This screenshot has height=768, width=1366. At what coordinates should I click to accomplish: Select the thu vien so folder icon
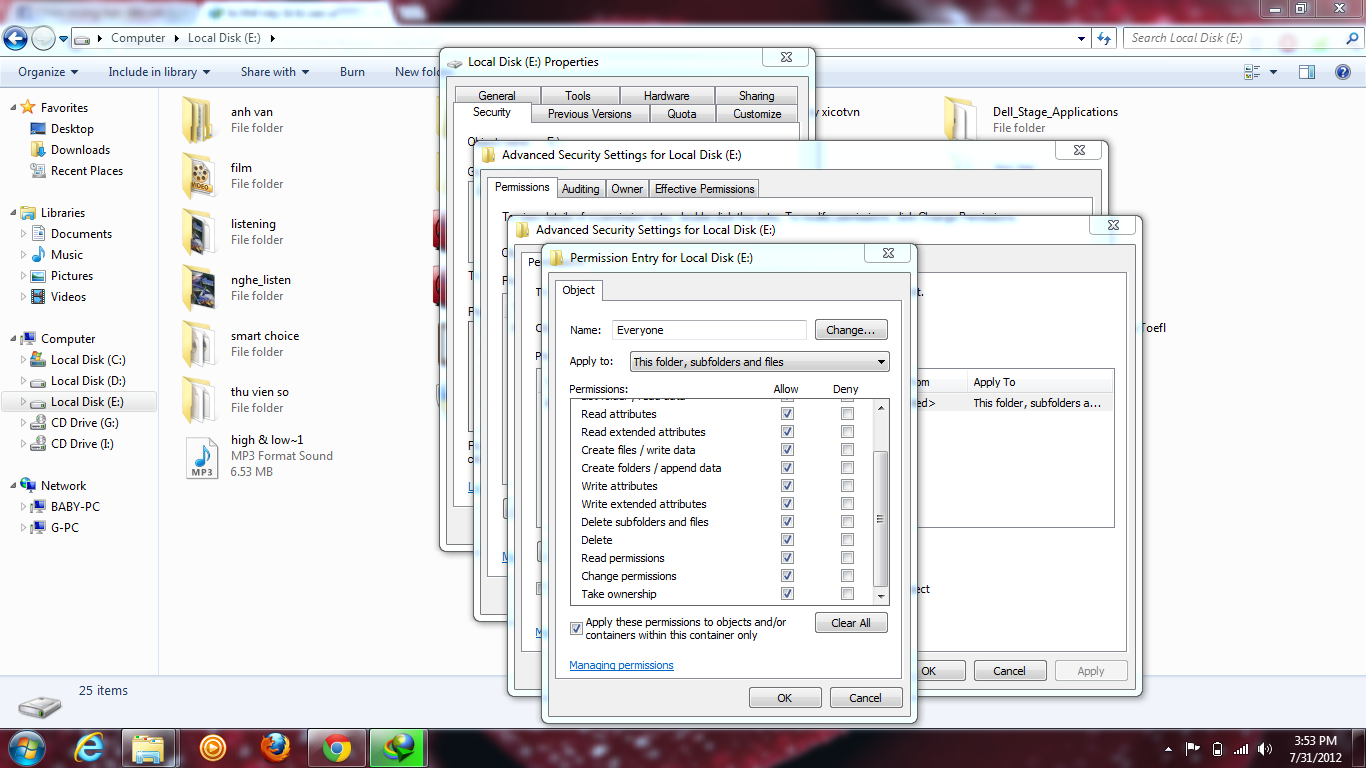point(198,400)
